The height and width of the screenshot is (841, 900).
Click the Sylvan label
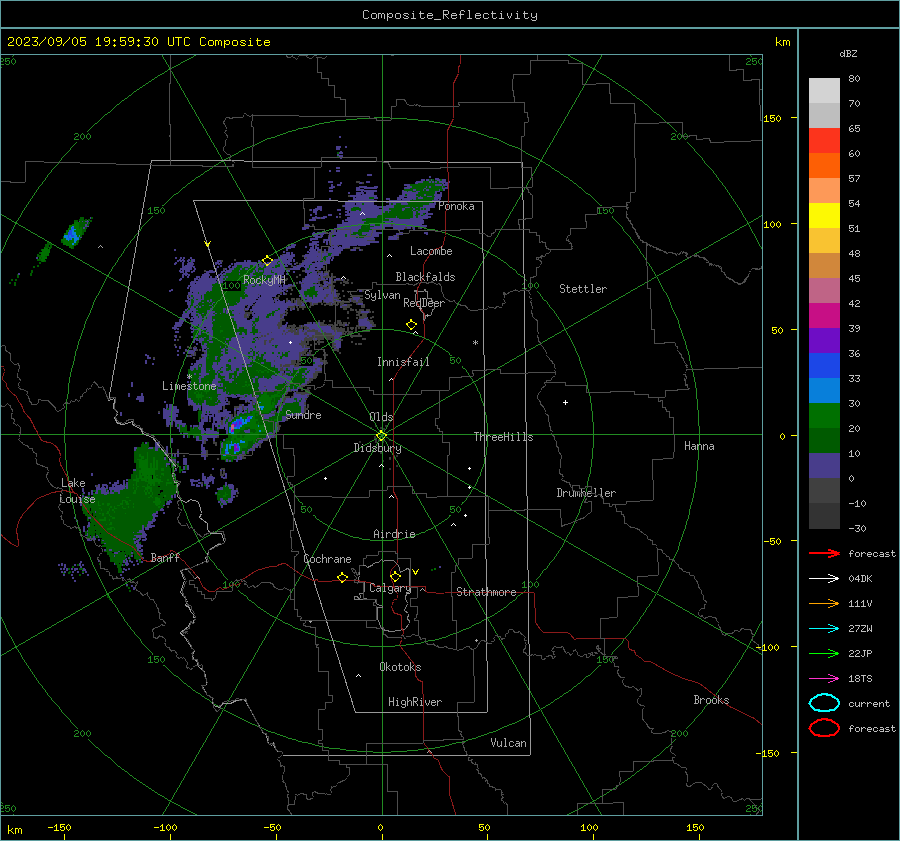382,295
